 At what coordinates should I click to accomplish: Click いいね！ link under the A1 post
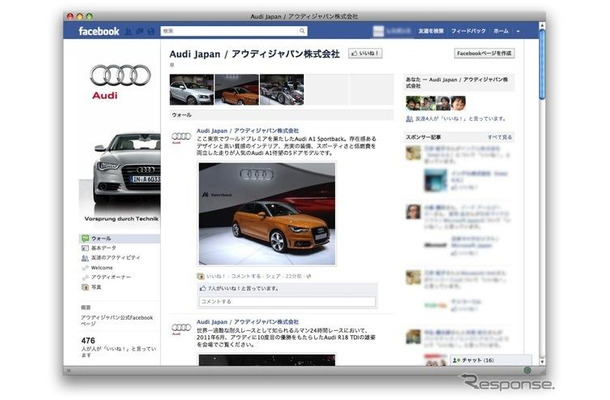(216, 276)
